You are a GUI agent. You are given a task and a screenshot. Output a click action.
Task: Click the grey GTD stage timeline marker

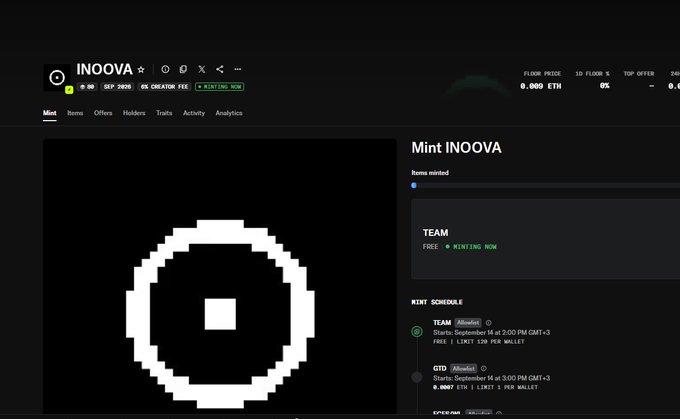point(417,377)
